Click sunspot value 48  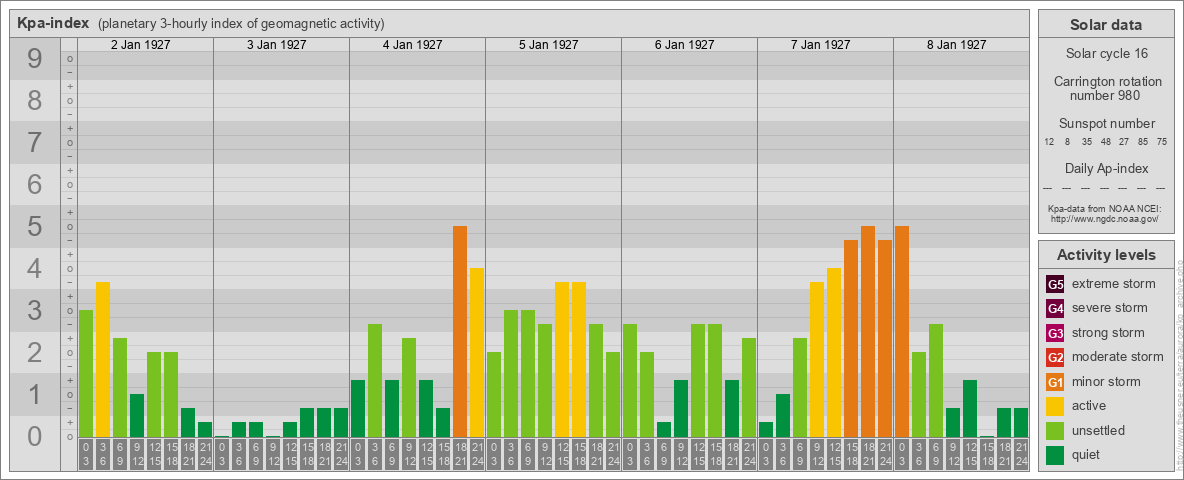click(x=1105, y=142)
